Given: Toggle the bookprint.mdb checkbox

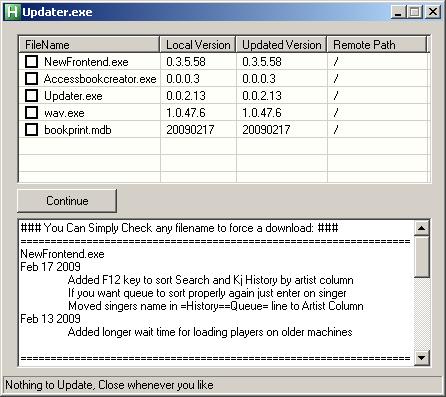Looking at the screenshot, I should pos(31,129).
